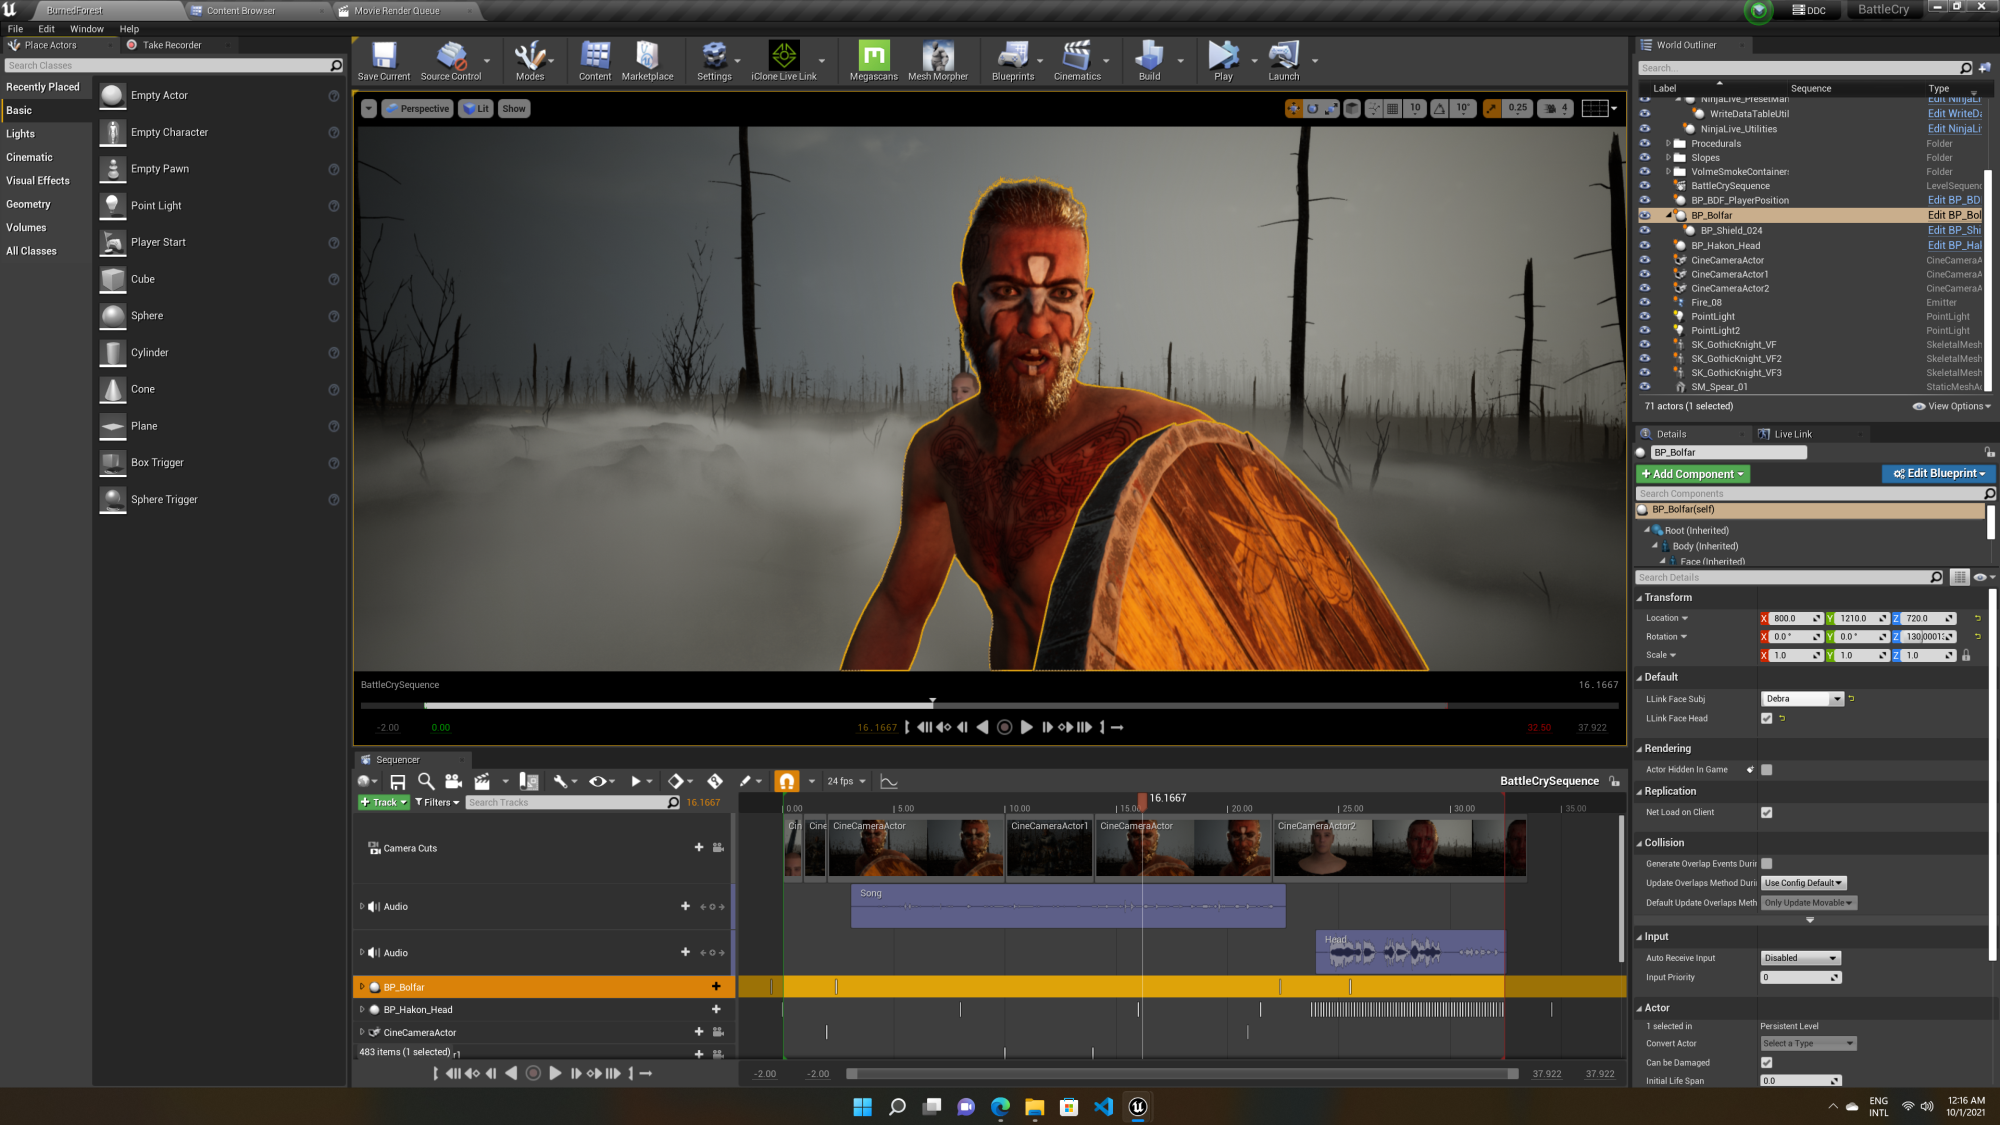2000x1125 pixels.
Task: Open the File menu
Action: 15,28
